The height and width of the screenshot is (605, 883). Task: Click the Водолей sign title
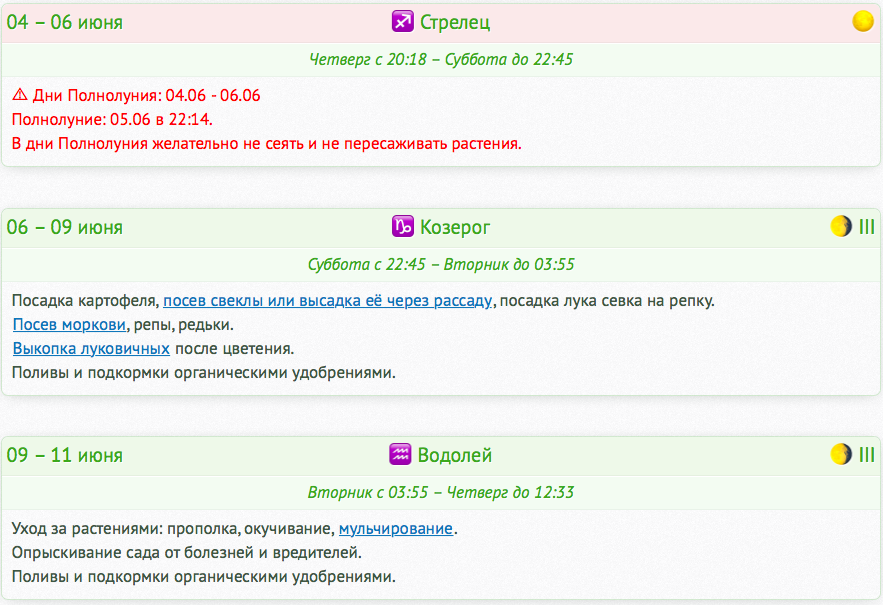pos(456,456)
